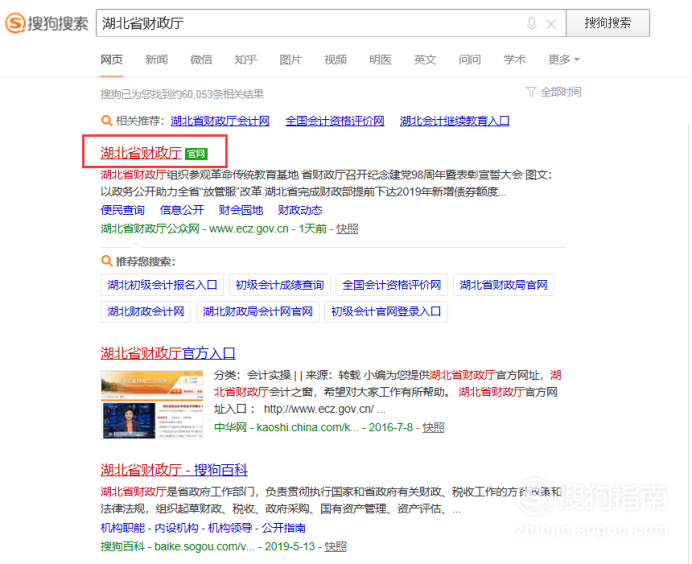
Task: Click the Sogou logo icon
Action: pyautogui.click(x=15, y=23)
